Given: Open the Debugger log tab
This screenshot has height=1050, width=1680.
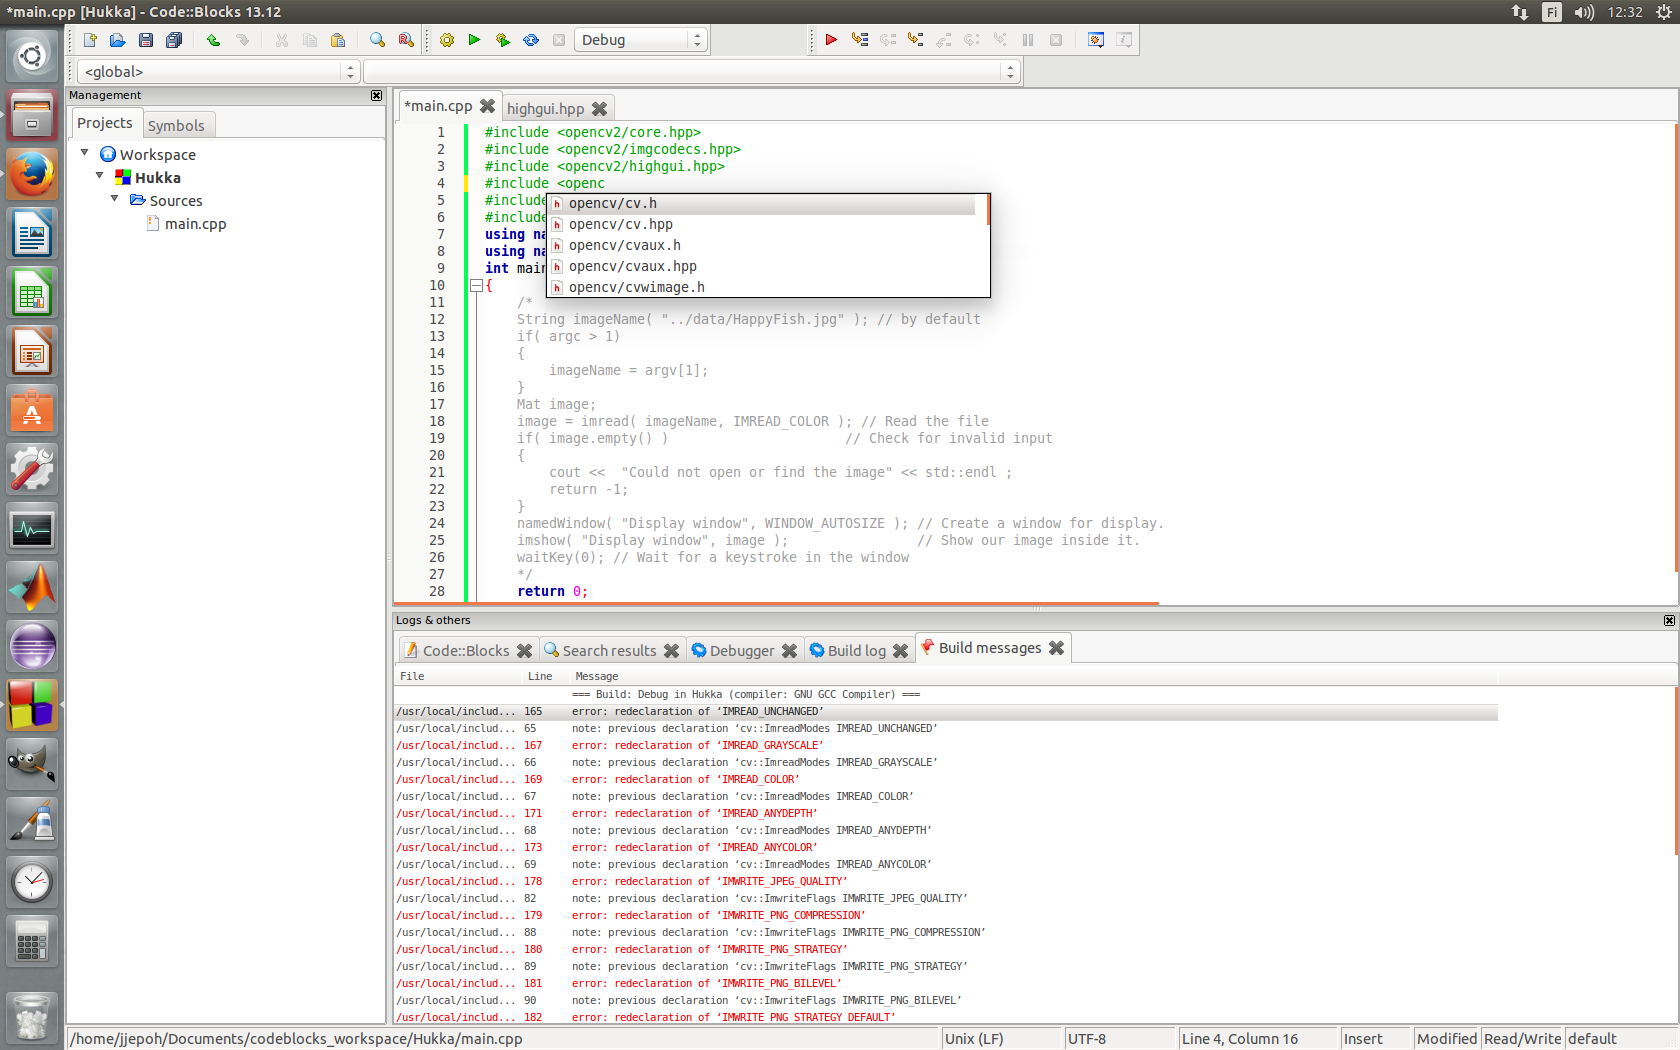Looking at the screenshot, I should coord(741,651).
